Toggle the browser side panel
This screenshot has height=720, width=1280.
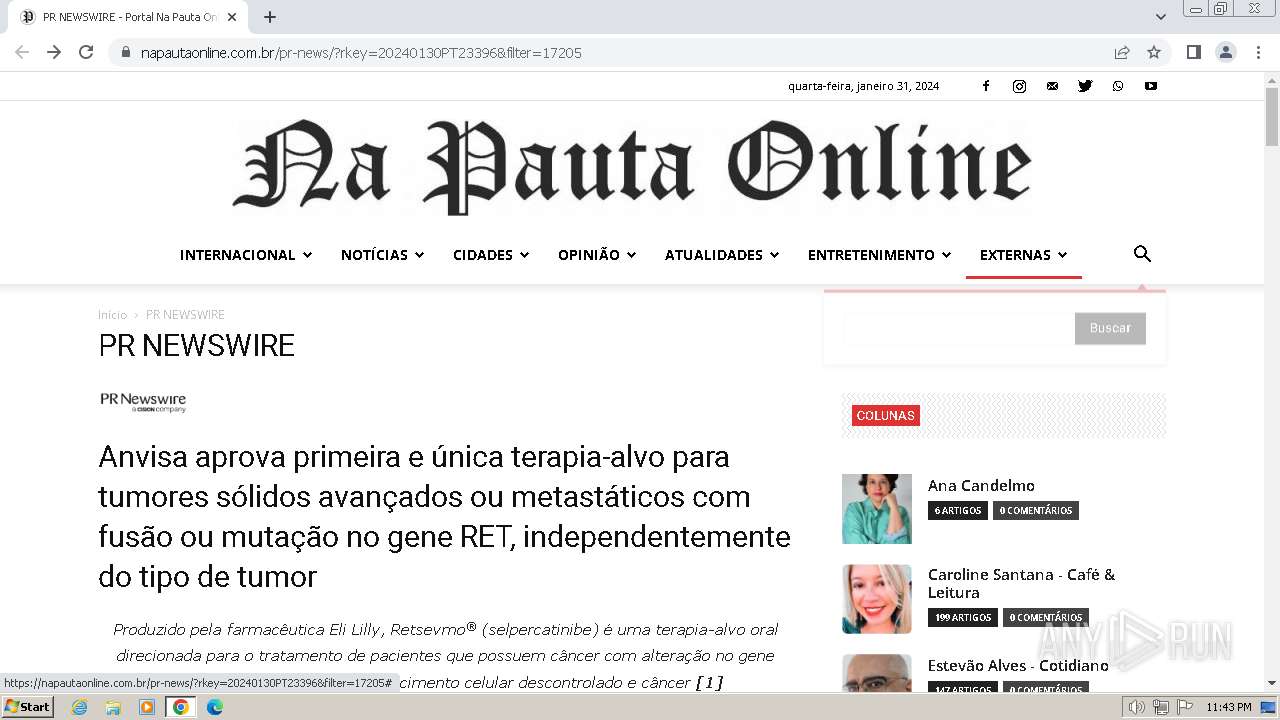1193,52
